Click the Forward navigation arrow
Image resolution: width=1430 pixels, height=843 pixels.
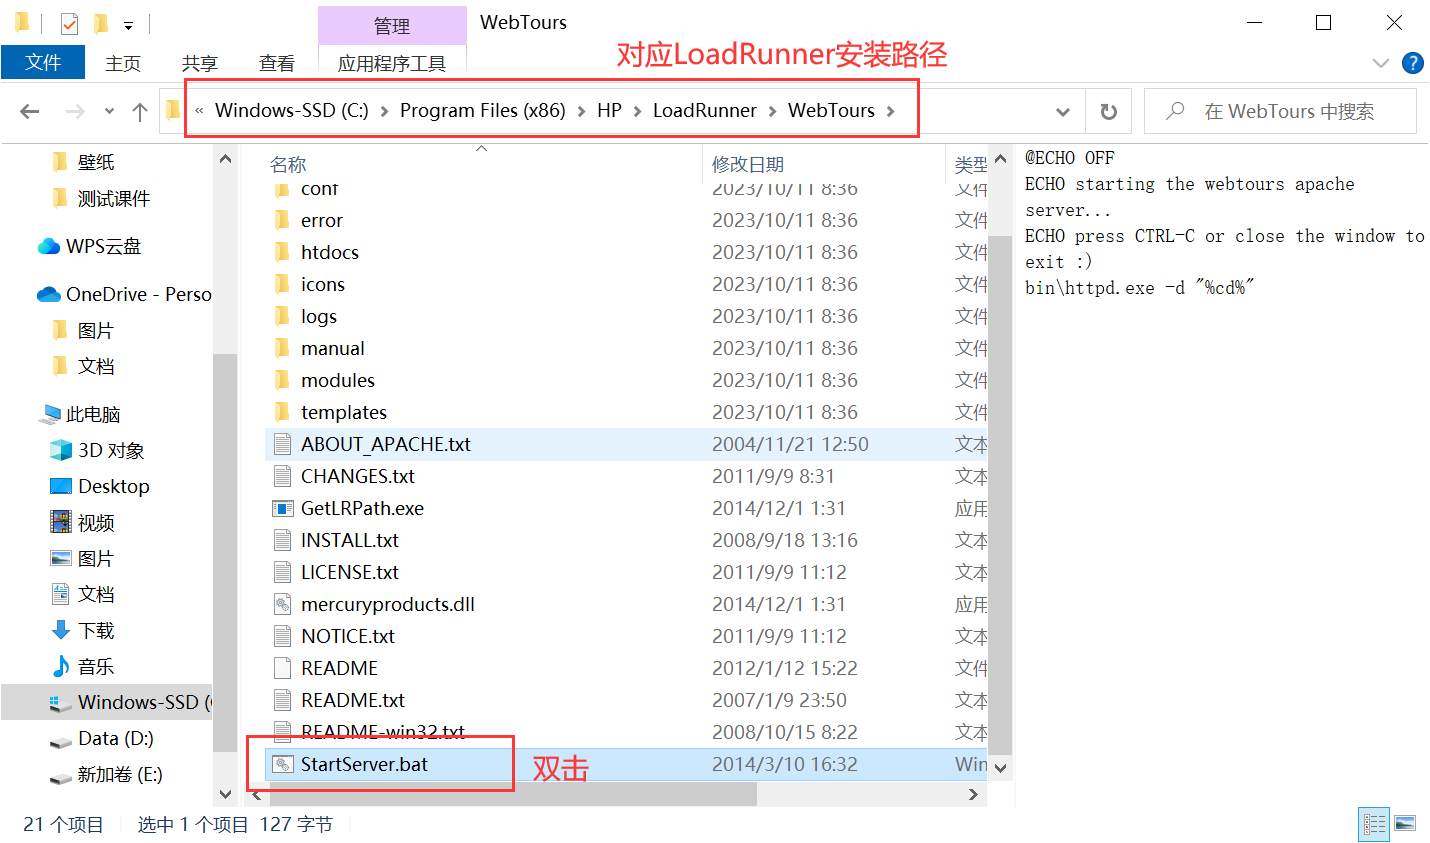coord(75,111)
